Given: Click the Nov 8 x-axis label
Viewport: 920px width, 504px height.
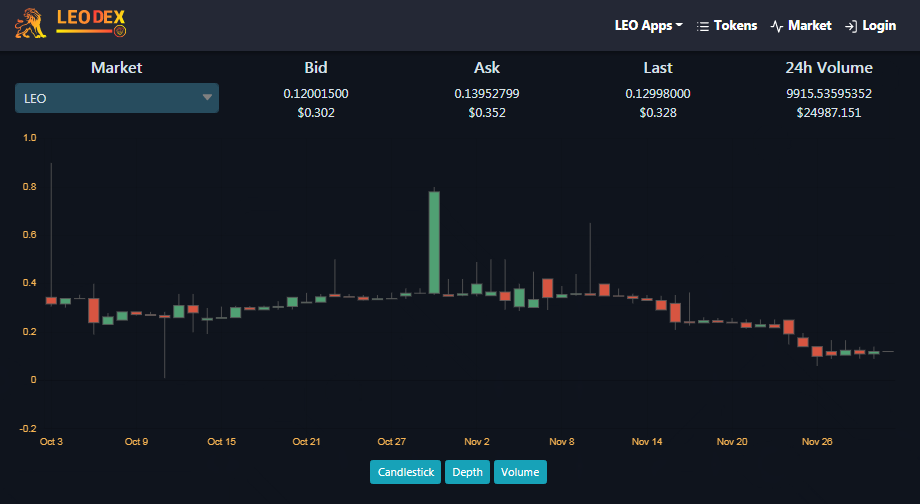Looking at the screenshot, I should (x=562, y=441).
